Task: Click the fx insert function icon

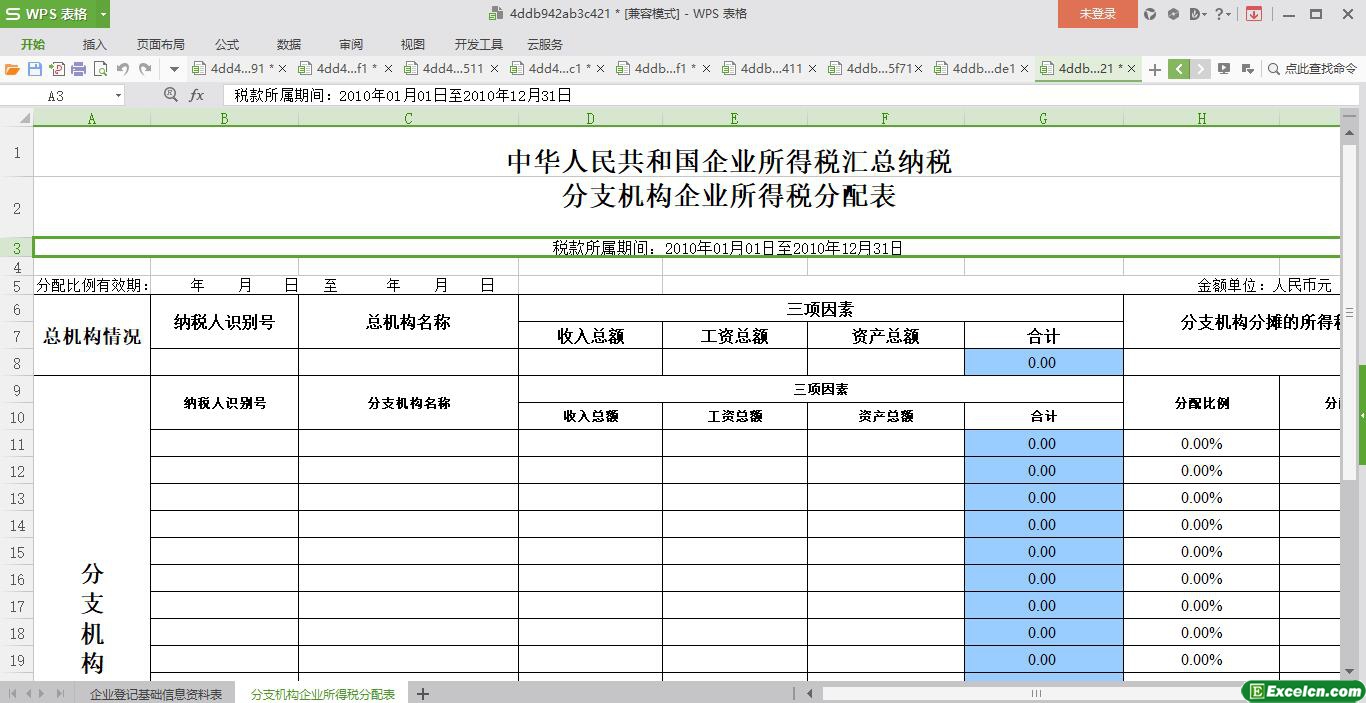Action: pos(197,95)
